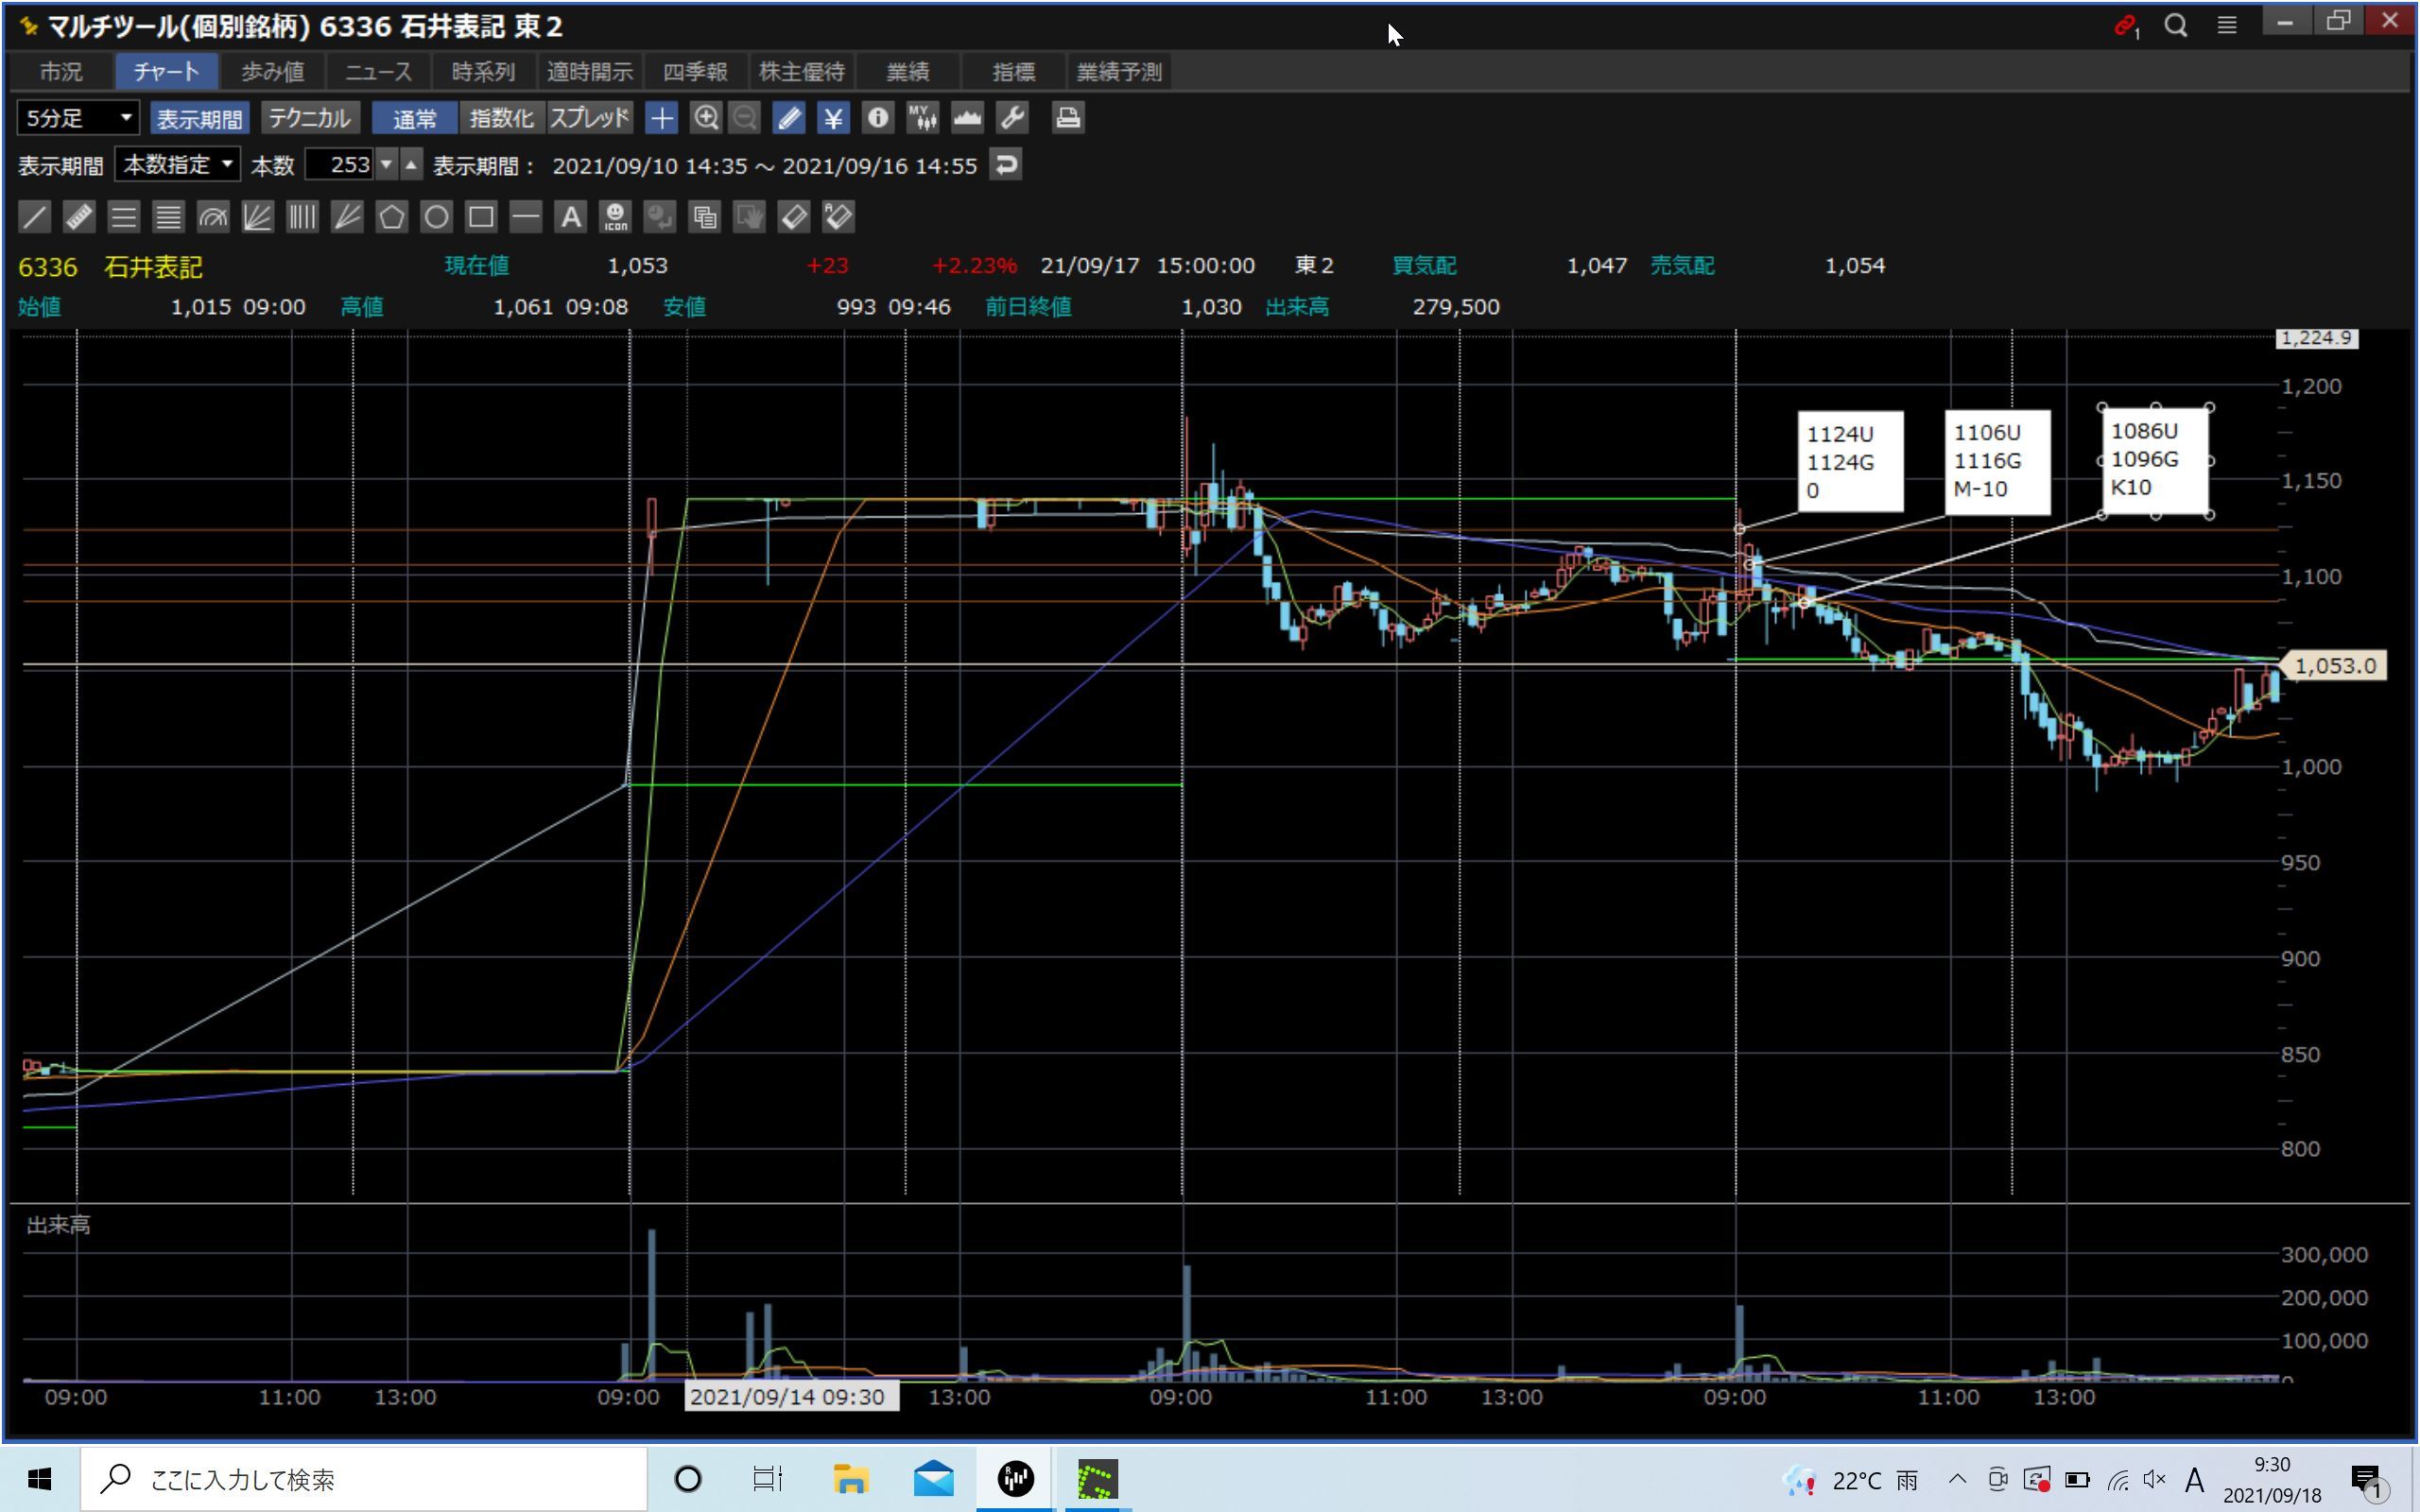Screen dimensions: 2420x1512
Task: Click the eraser tool icon
Action: (794, 217)
